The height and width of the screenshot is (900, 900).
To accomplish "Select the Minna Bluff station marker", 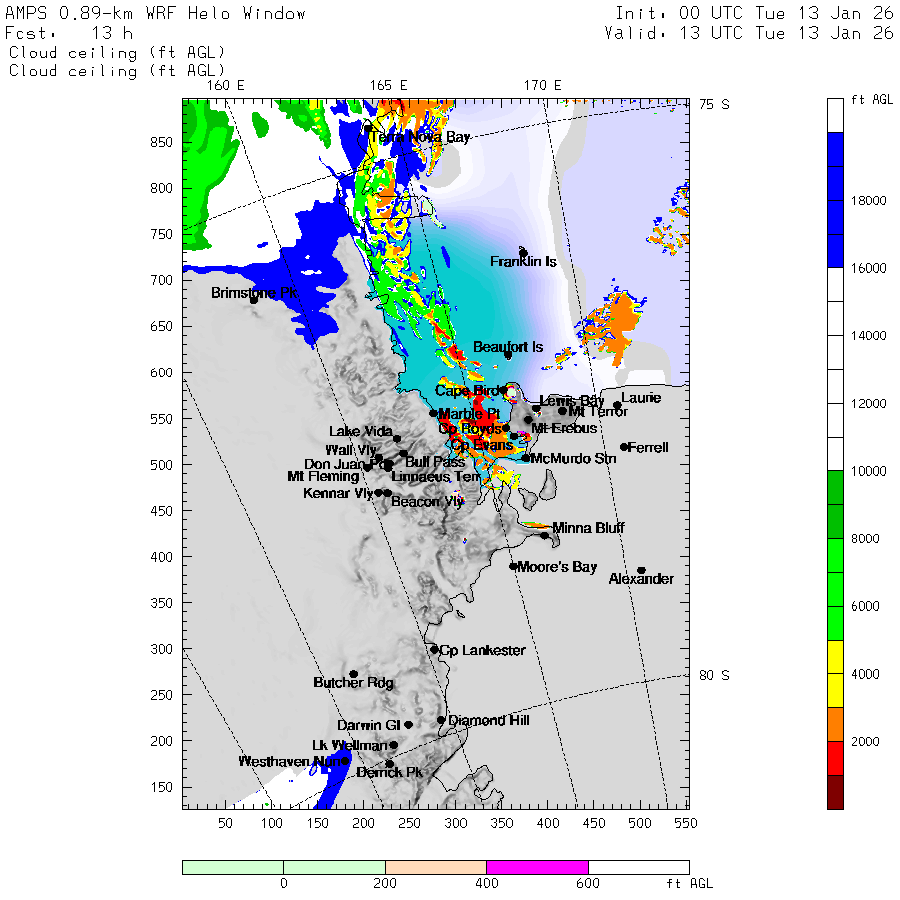I will pos(545,535).
